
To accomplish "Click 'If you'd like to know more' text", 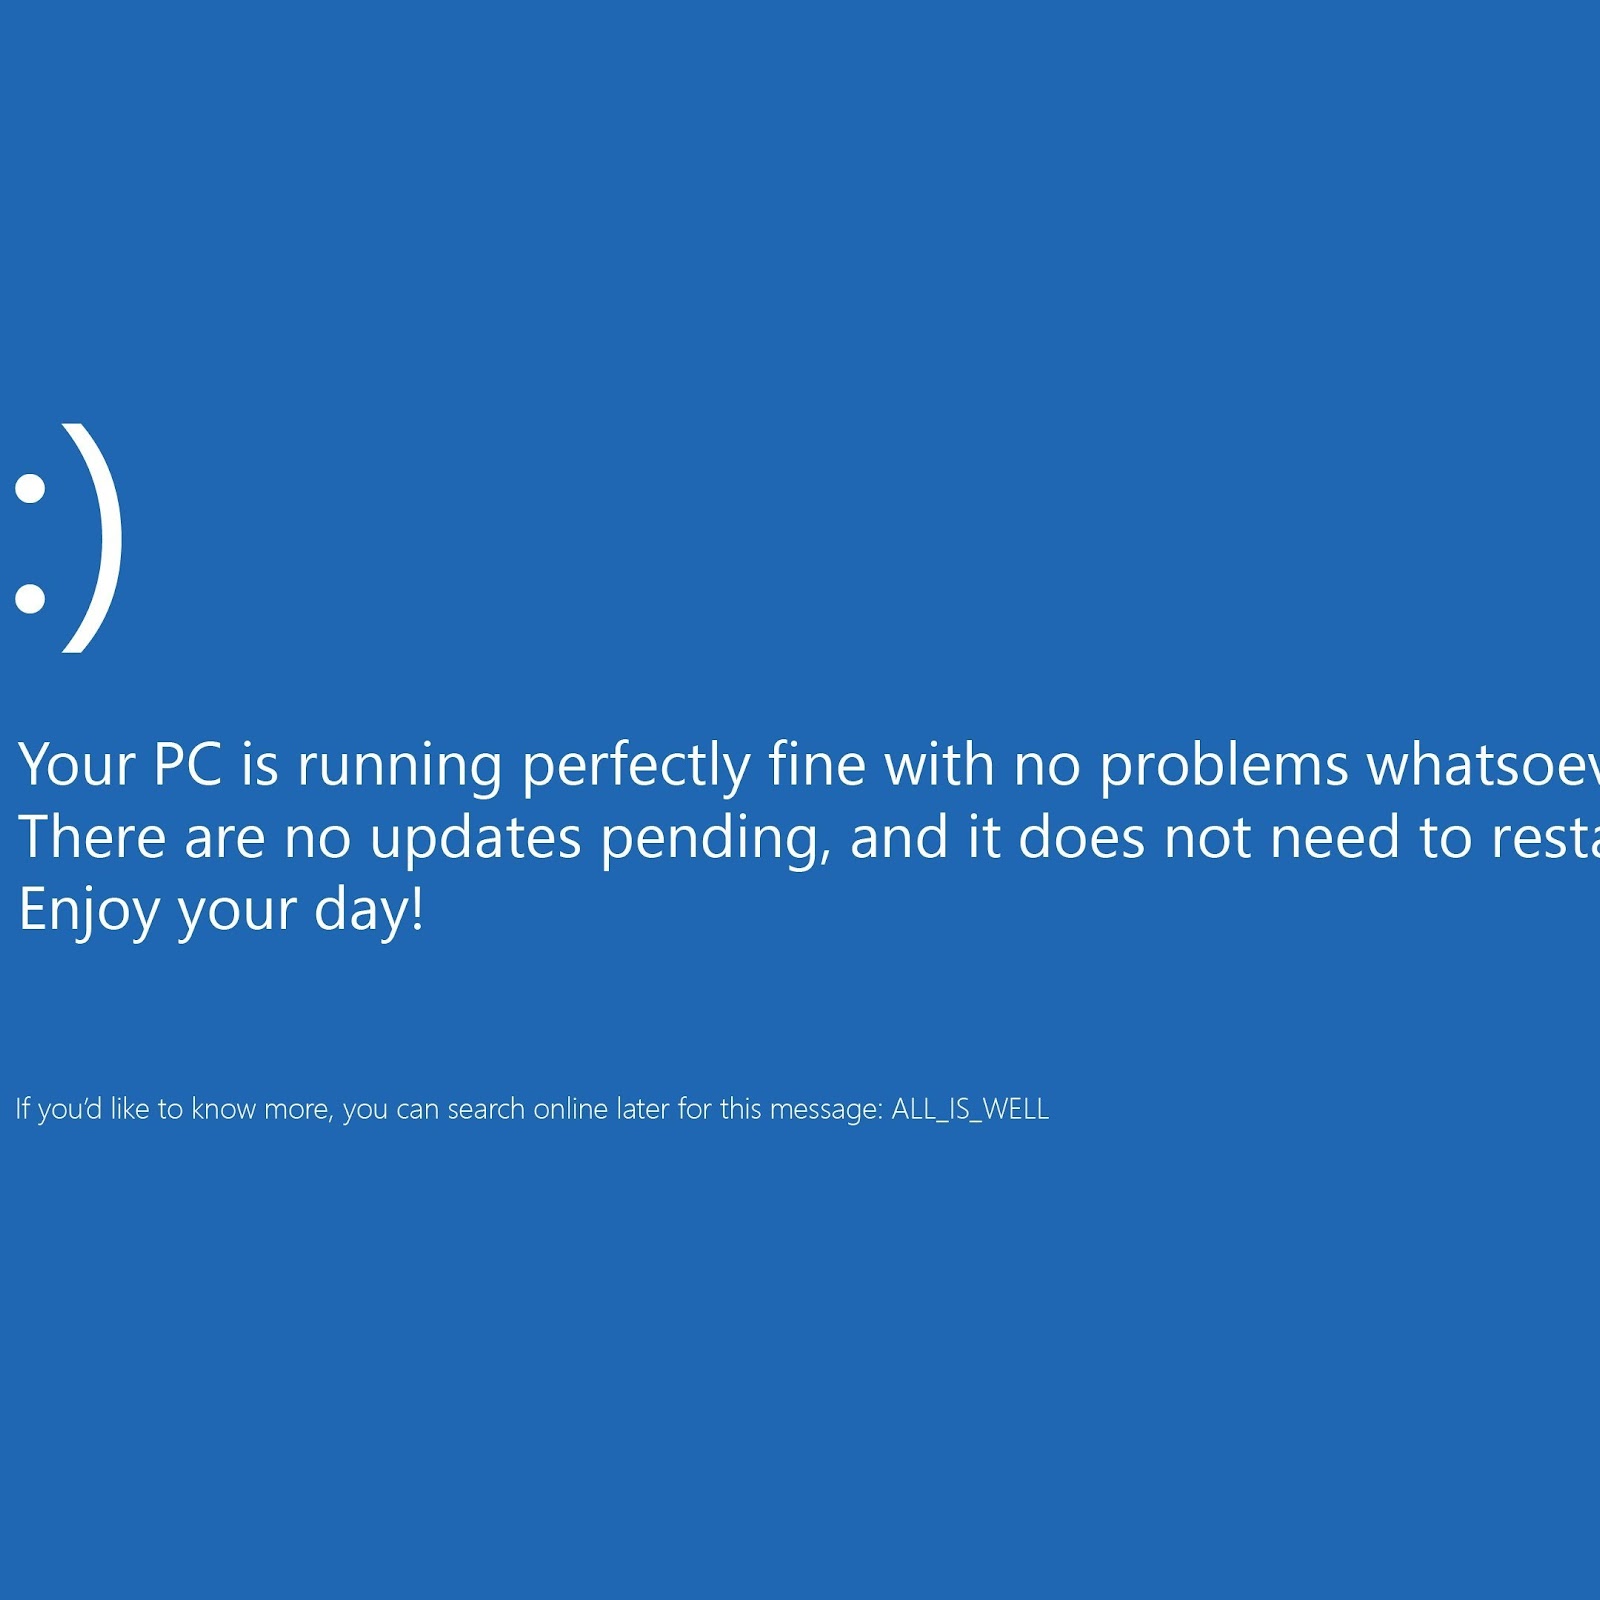I will (172, 1109).
